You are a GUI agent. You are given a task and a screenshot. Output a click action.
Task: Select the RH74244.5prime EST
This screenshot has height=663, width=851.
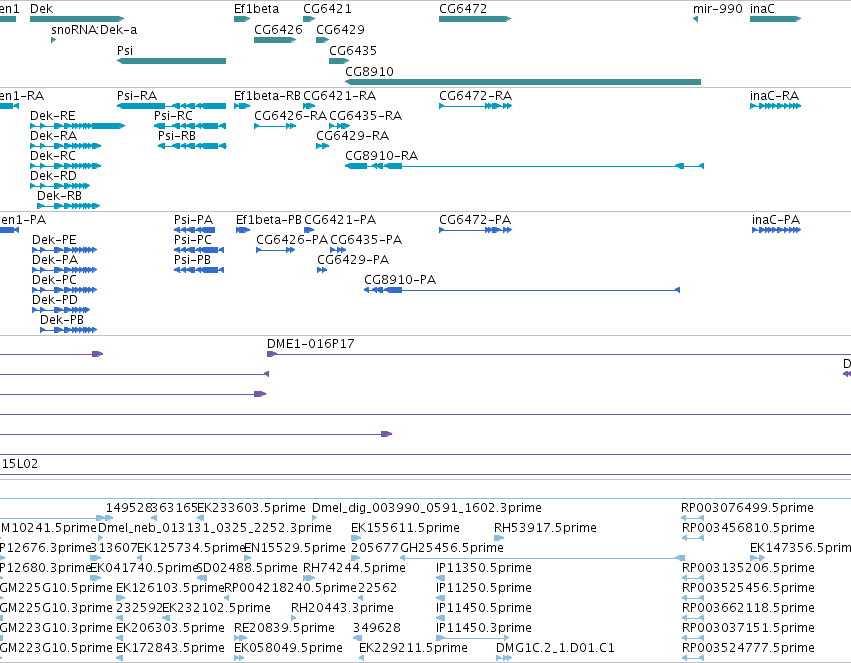pyautogui.click(x=309, y=578)
